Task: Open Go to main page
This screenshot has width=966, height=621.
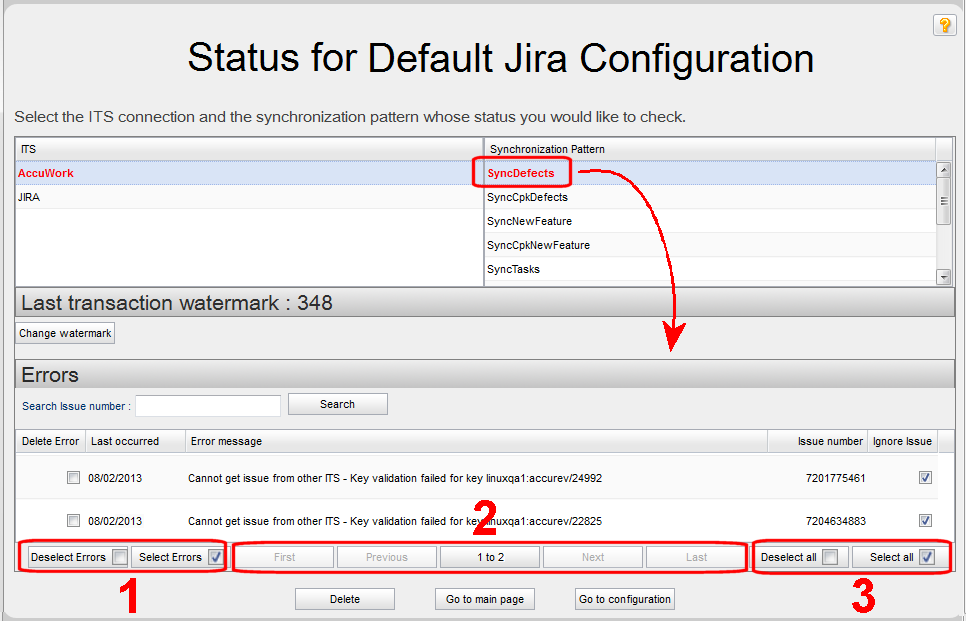Action: coord(485,599)
